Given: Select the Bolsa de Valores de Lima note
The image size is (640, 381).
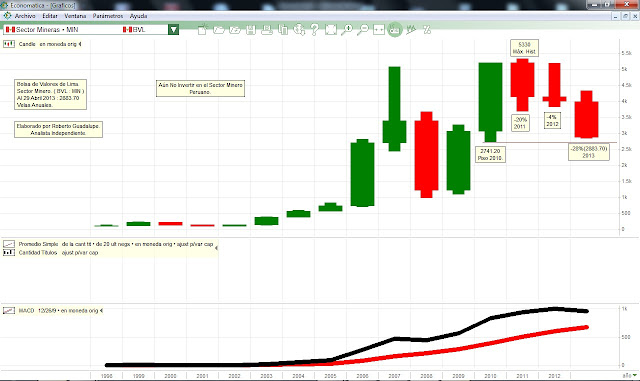Looking at the screenshot, I should 50,94.
